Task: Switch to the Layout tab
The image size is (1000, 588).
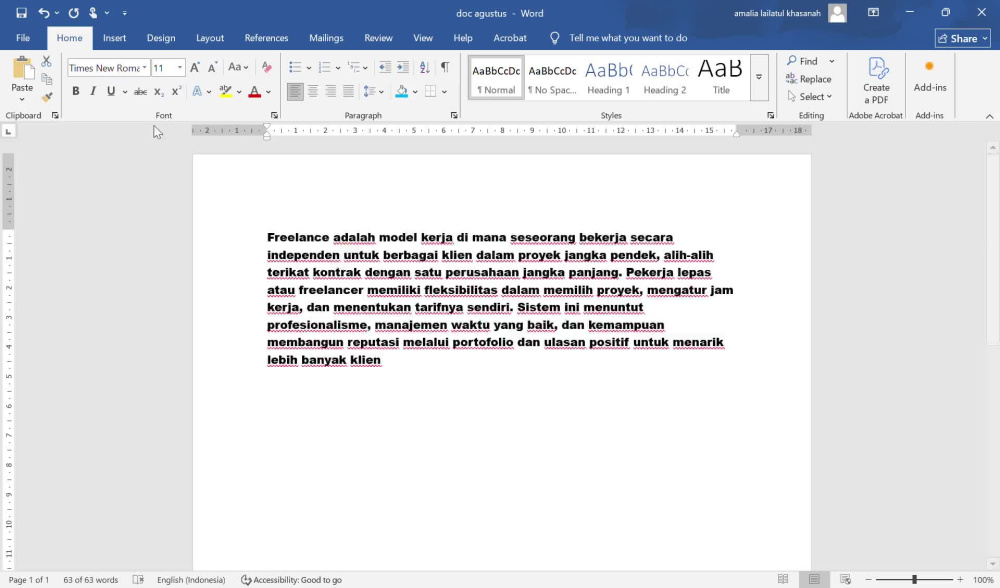Action: (x=210, y=38)
